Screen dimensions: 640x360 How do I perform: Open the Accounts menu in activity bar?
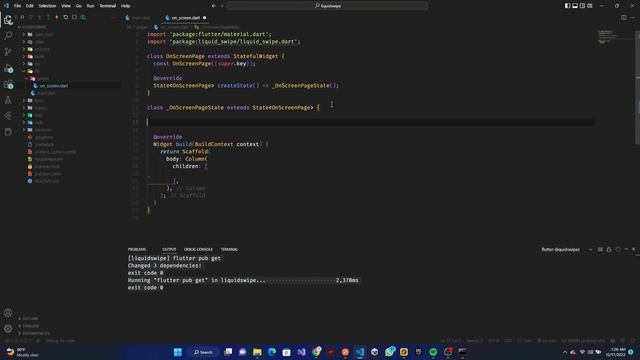pos(8,313)
